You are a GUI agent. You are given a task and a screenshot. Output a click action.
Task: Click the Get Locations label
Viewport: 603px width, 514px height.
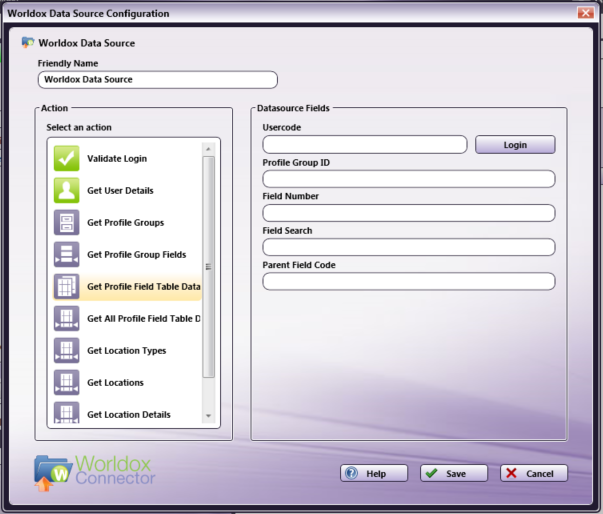[115, 383]
